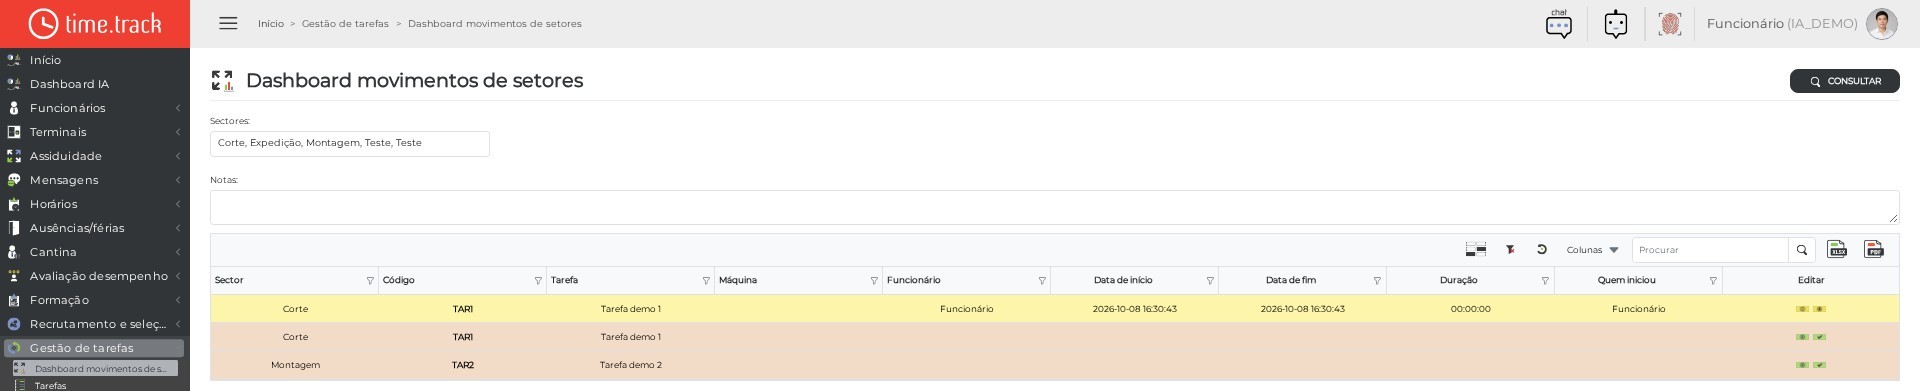Clear filters with the funnel icon

(x=1510, y=250)
